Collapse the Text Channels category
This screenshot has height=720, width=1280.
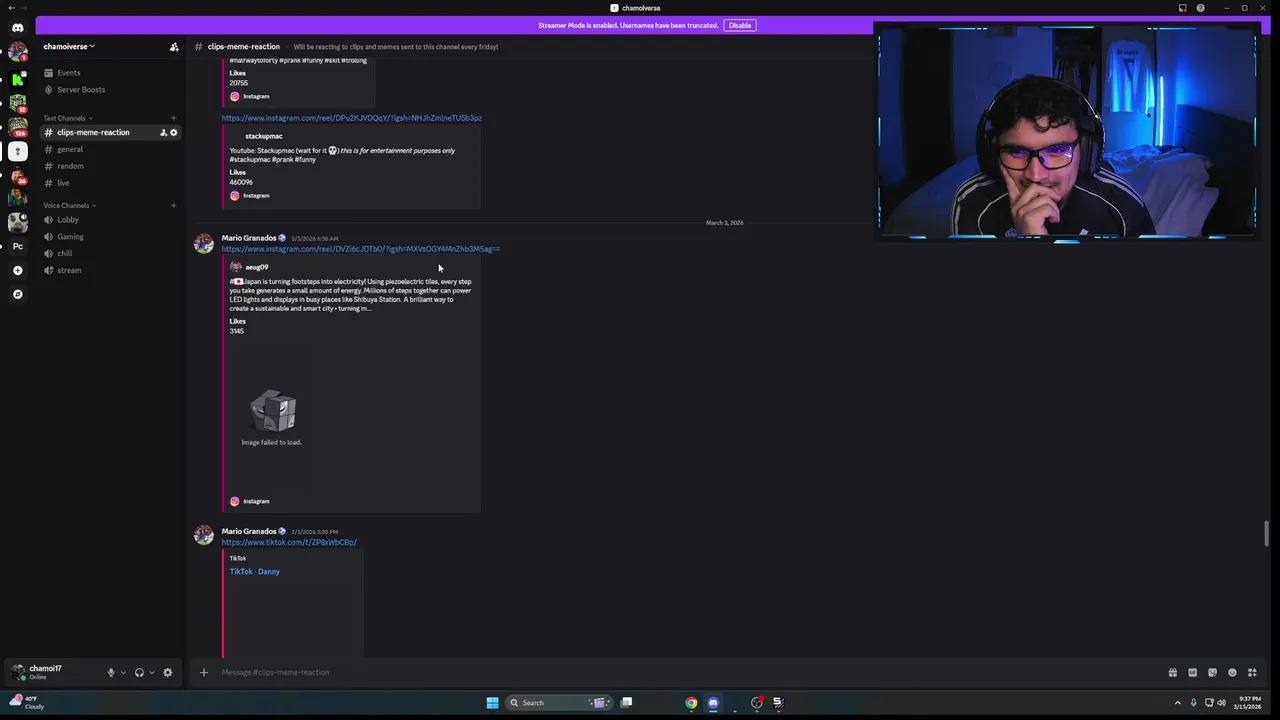click(x=67, y=118)
